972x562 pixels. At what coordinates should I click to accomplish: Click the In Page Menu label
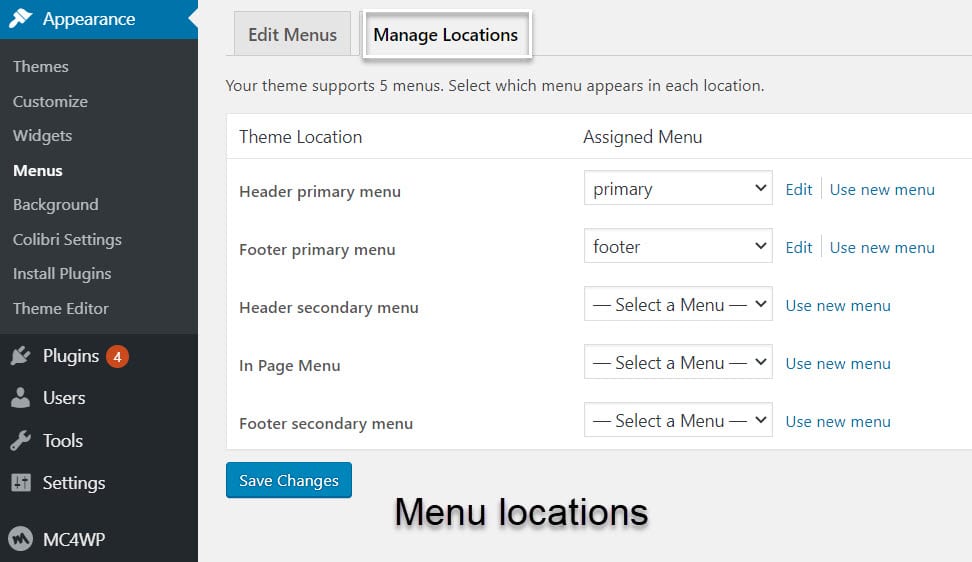point(289,366)
